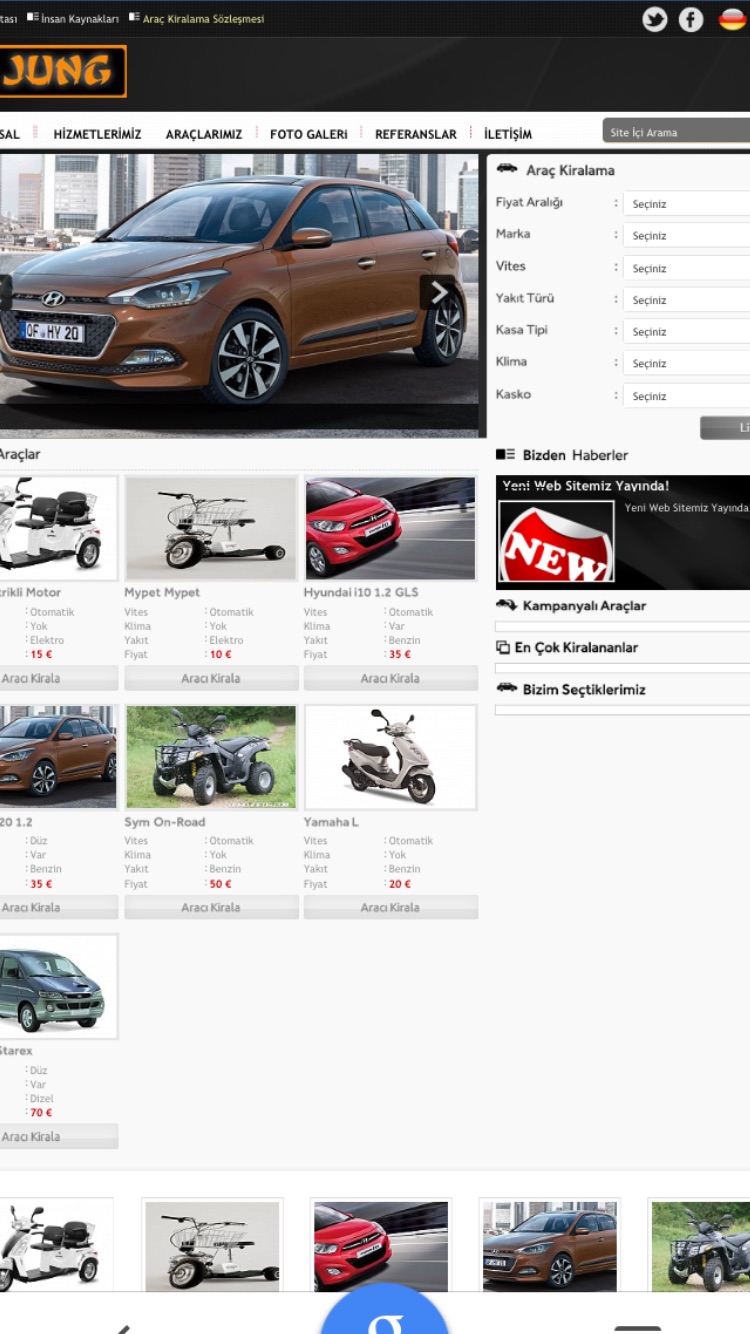
Task: Select the brown car in bottom carousel
Action: [x=550, y=1245]
